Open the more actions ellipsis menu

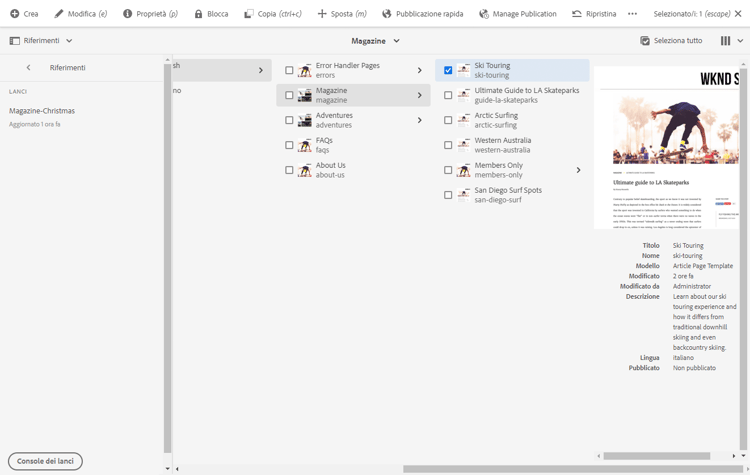click(632, 14)
